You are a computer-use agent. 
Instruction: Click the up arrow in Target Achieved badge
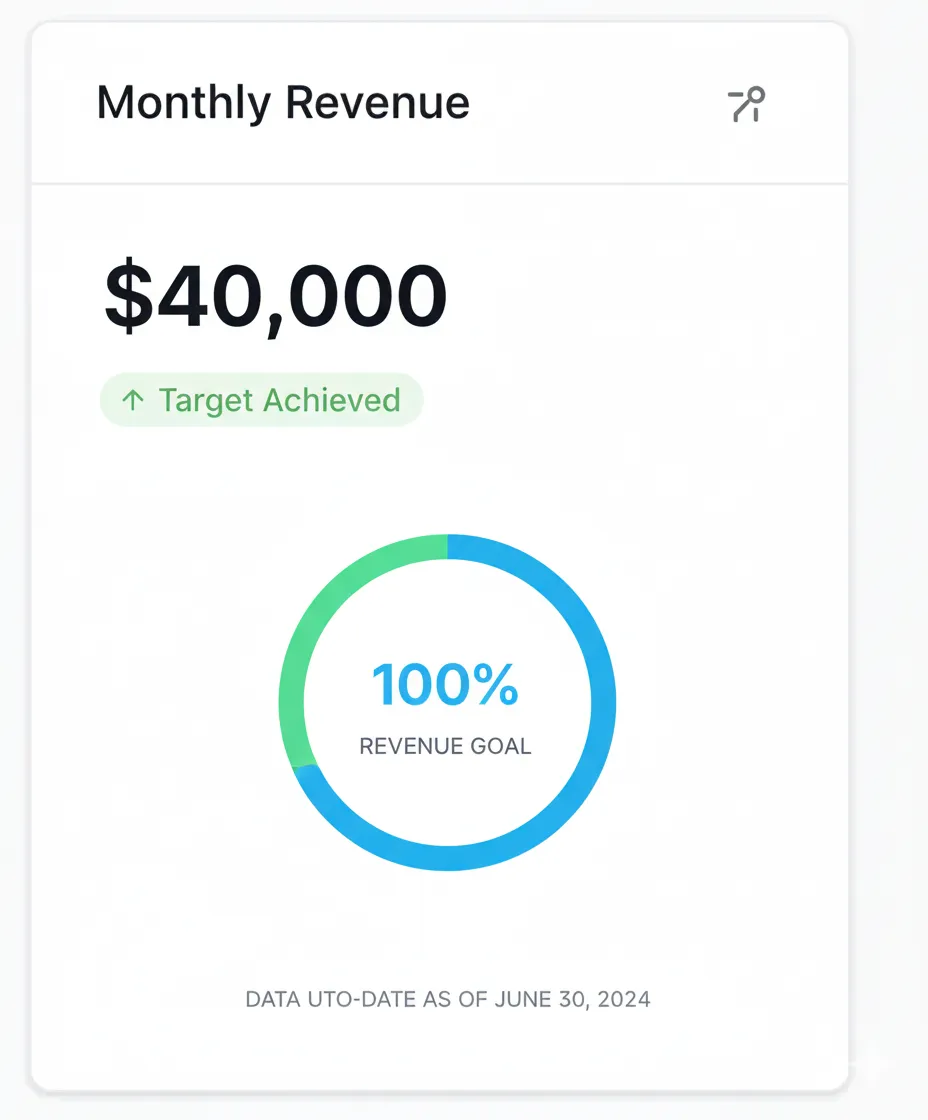click(x=132, y=401)
